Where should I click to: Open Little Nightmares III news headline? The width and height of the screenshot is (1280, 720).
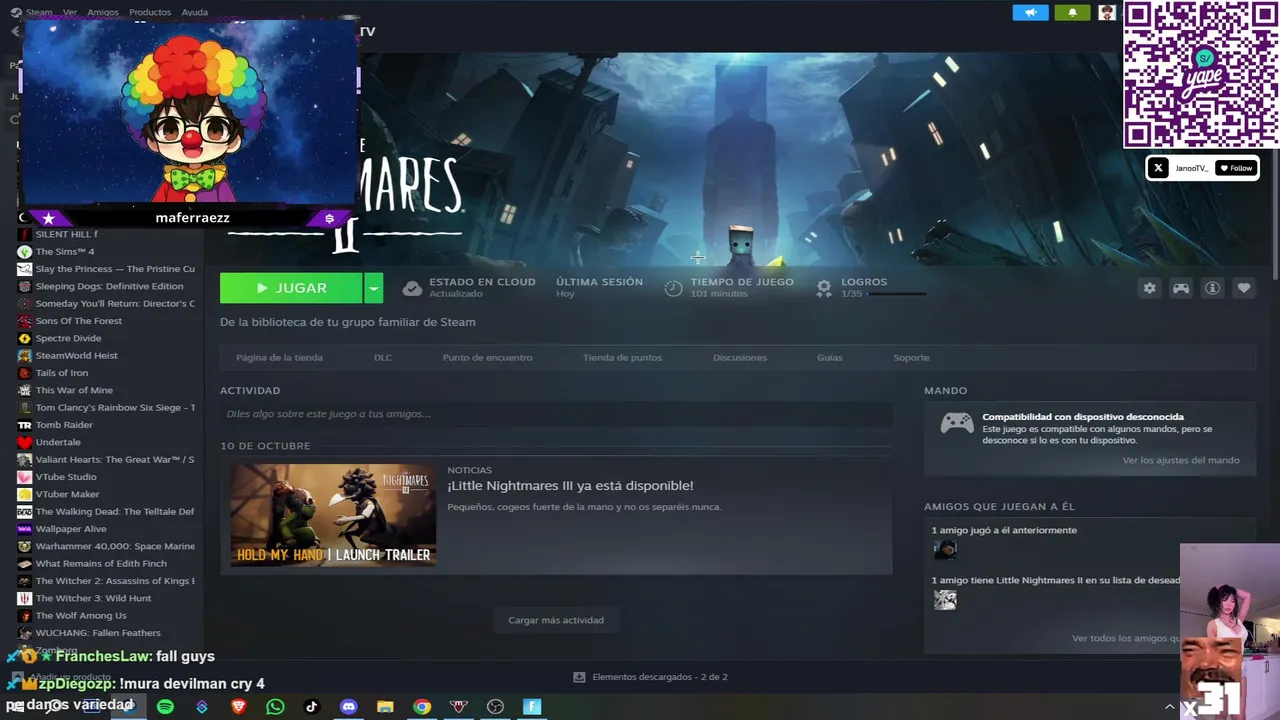[x=570, y=486]
